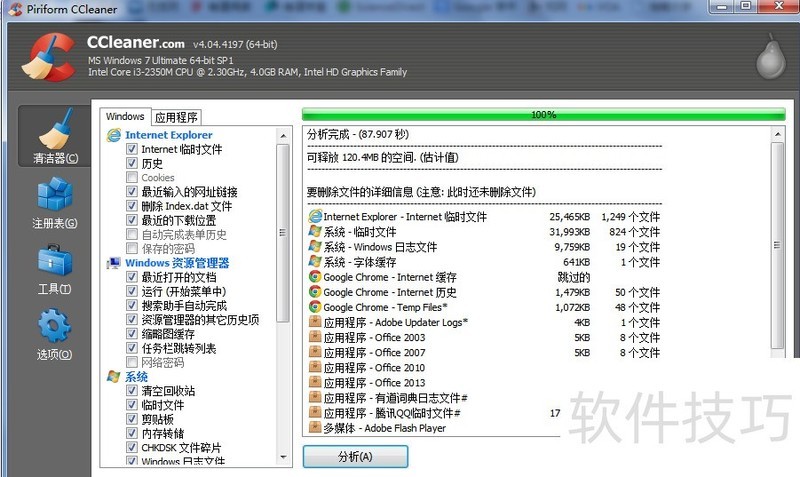This screenshot has height=477, width=800.
Task: Toggle 缩略图缓存 checkbox
Action: click(132, 334)
